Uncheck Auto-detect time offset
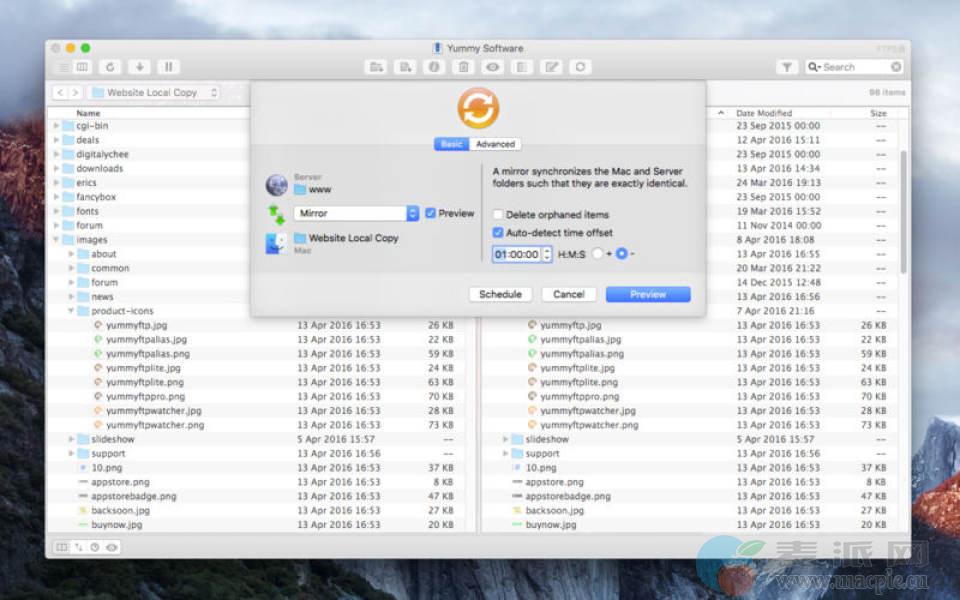Viewport: 960px width, 600px height. point(498,233)
